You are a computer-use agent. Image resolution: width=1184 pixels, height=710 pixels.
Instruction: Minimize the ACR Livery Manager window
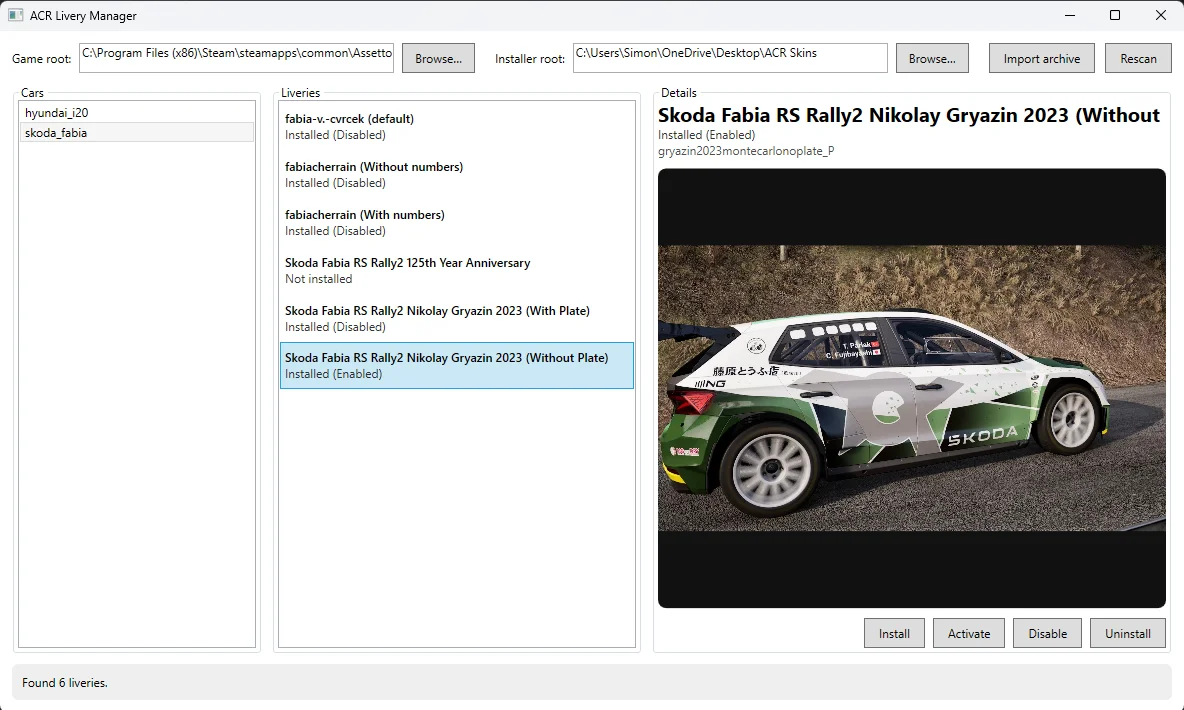pos(1069,15)
